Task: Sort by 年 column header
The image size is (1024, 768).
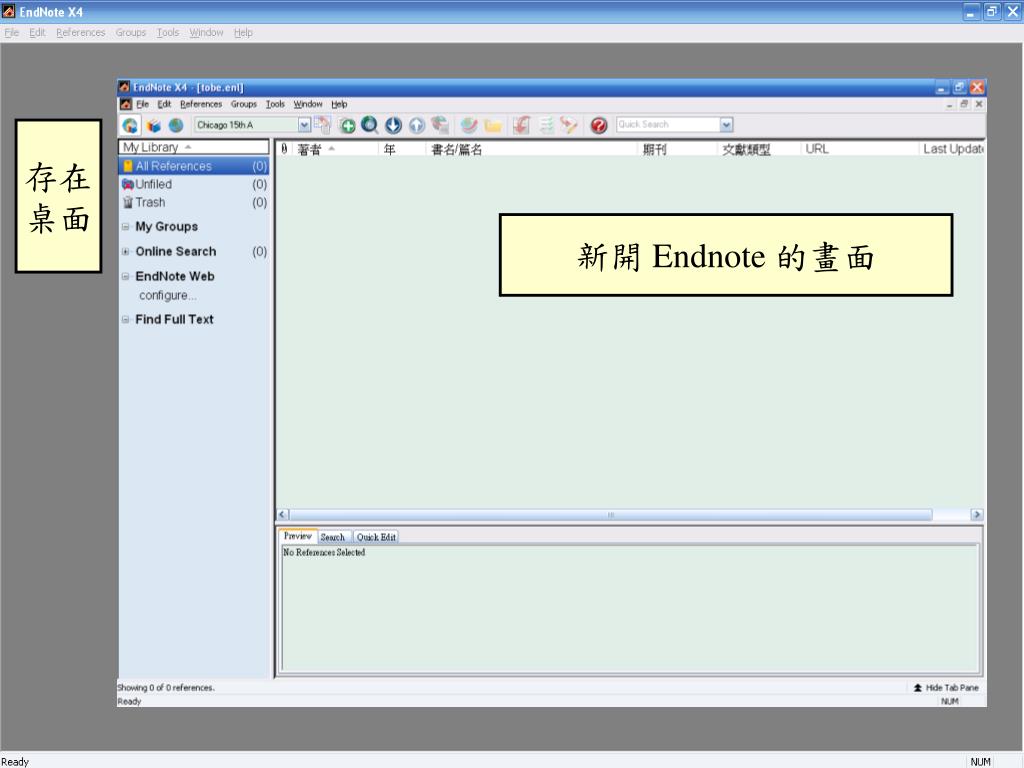Action: pos(402,149)
